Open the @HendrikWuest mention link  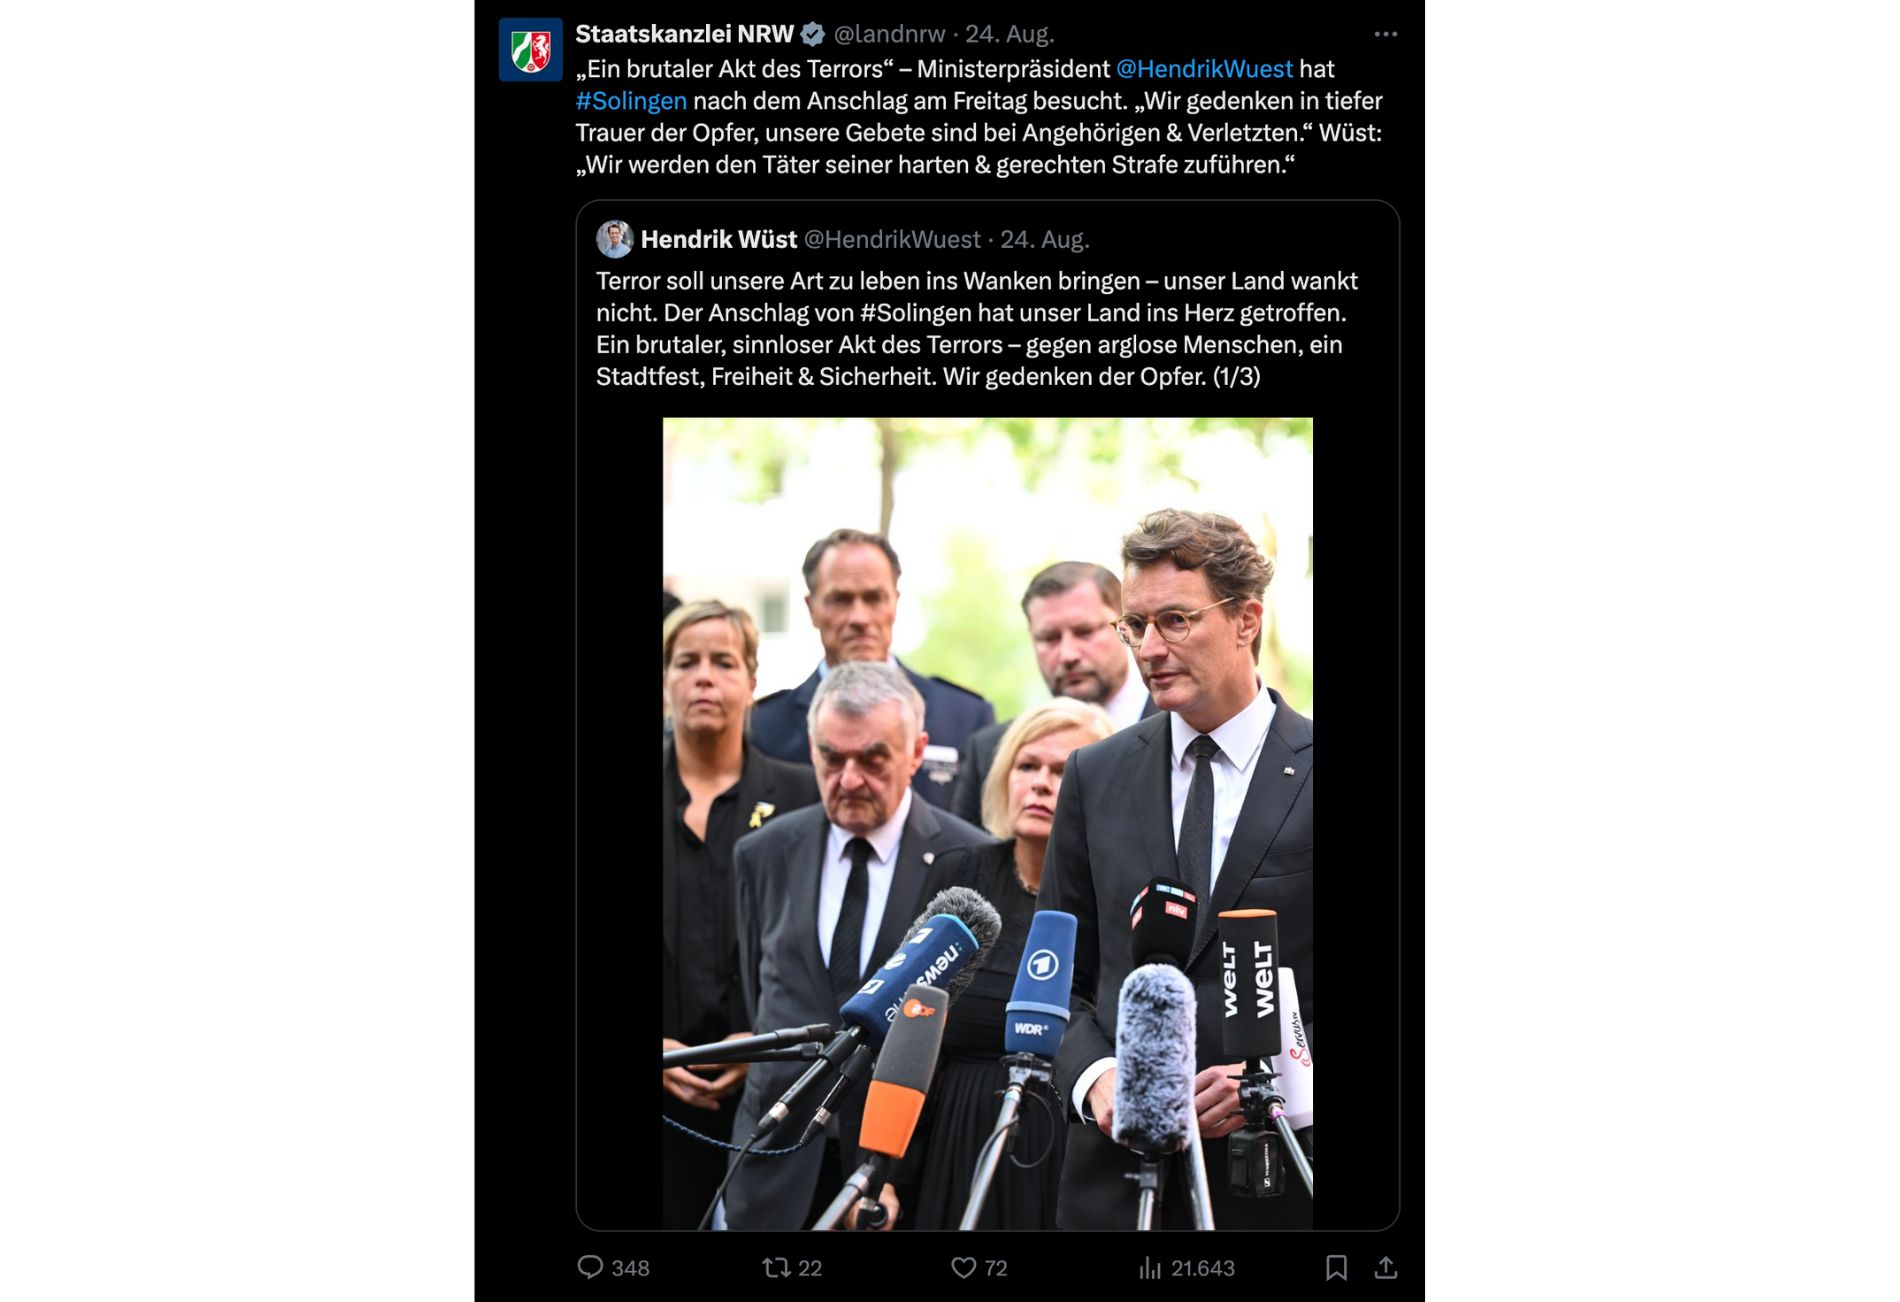point(1204,69)
